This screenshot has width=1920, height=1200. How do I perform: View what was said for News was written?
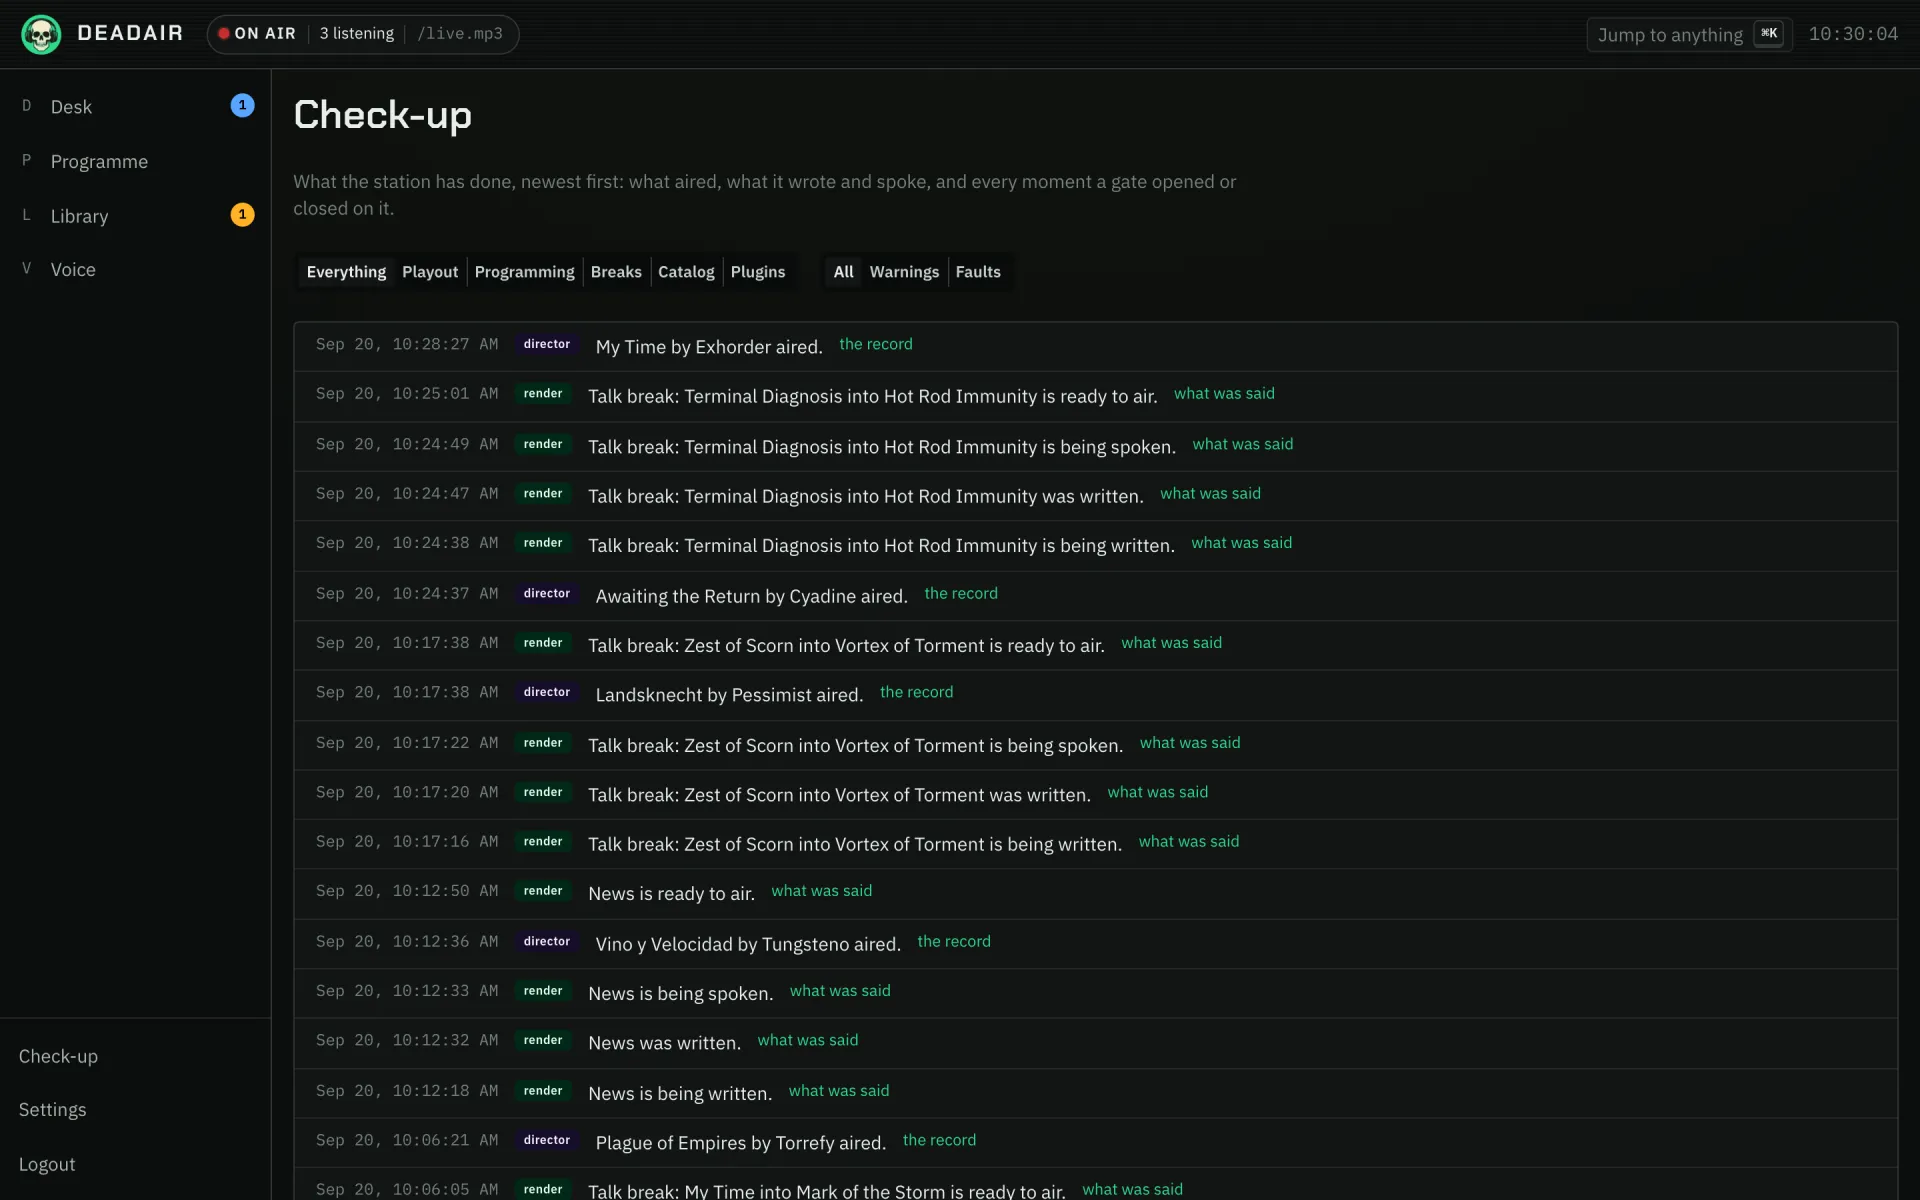pos(807,1040)
